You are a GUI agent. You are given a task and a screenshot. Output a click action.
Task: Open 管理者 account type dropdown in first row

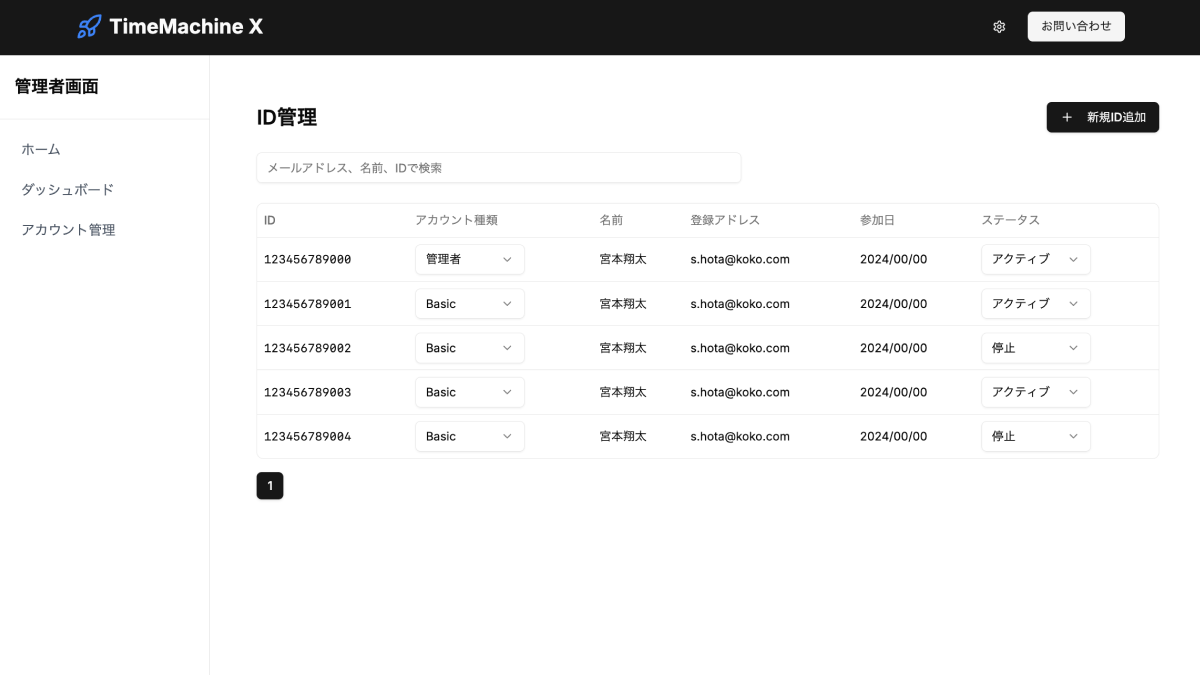tap(469, 259)
